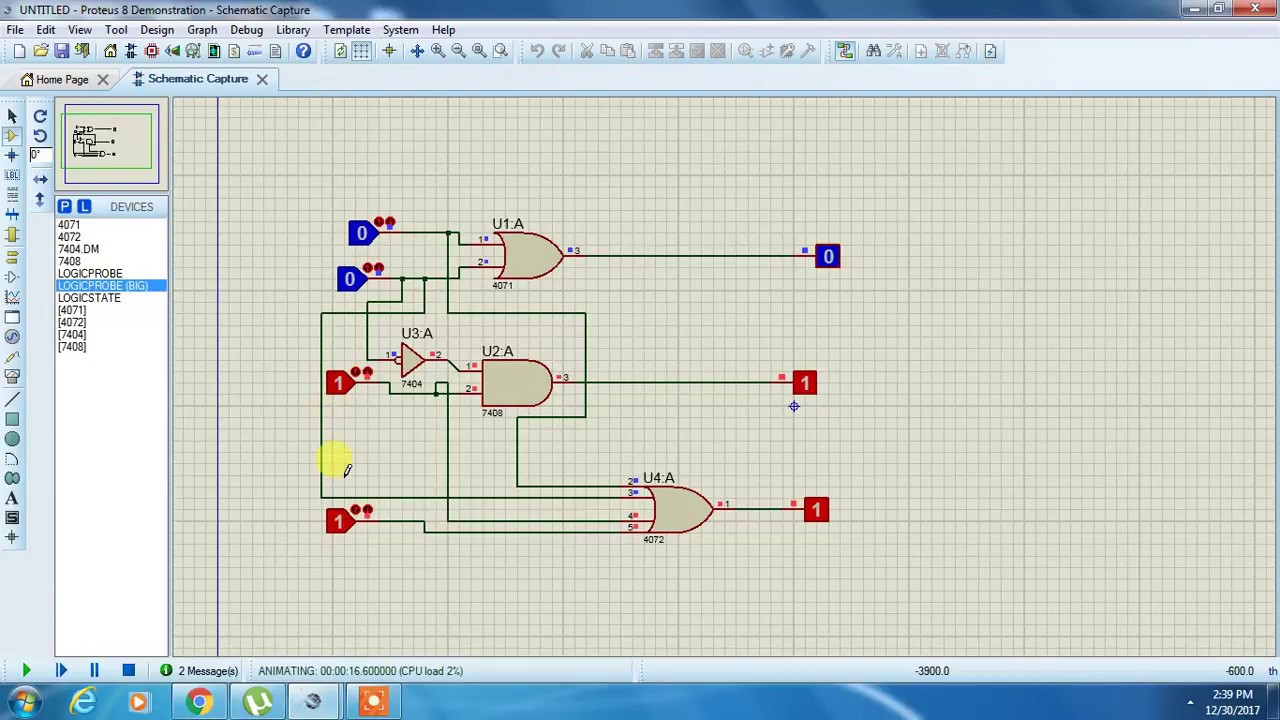Click the Zoom to Area icon
Image resolution: width=1280 pixels, height=720 pixels.
pyautogui.click(x=501, y=51)
